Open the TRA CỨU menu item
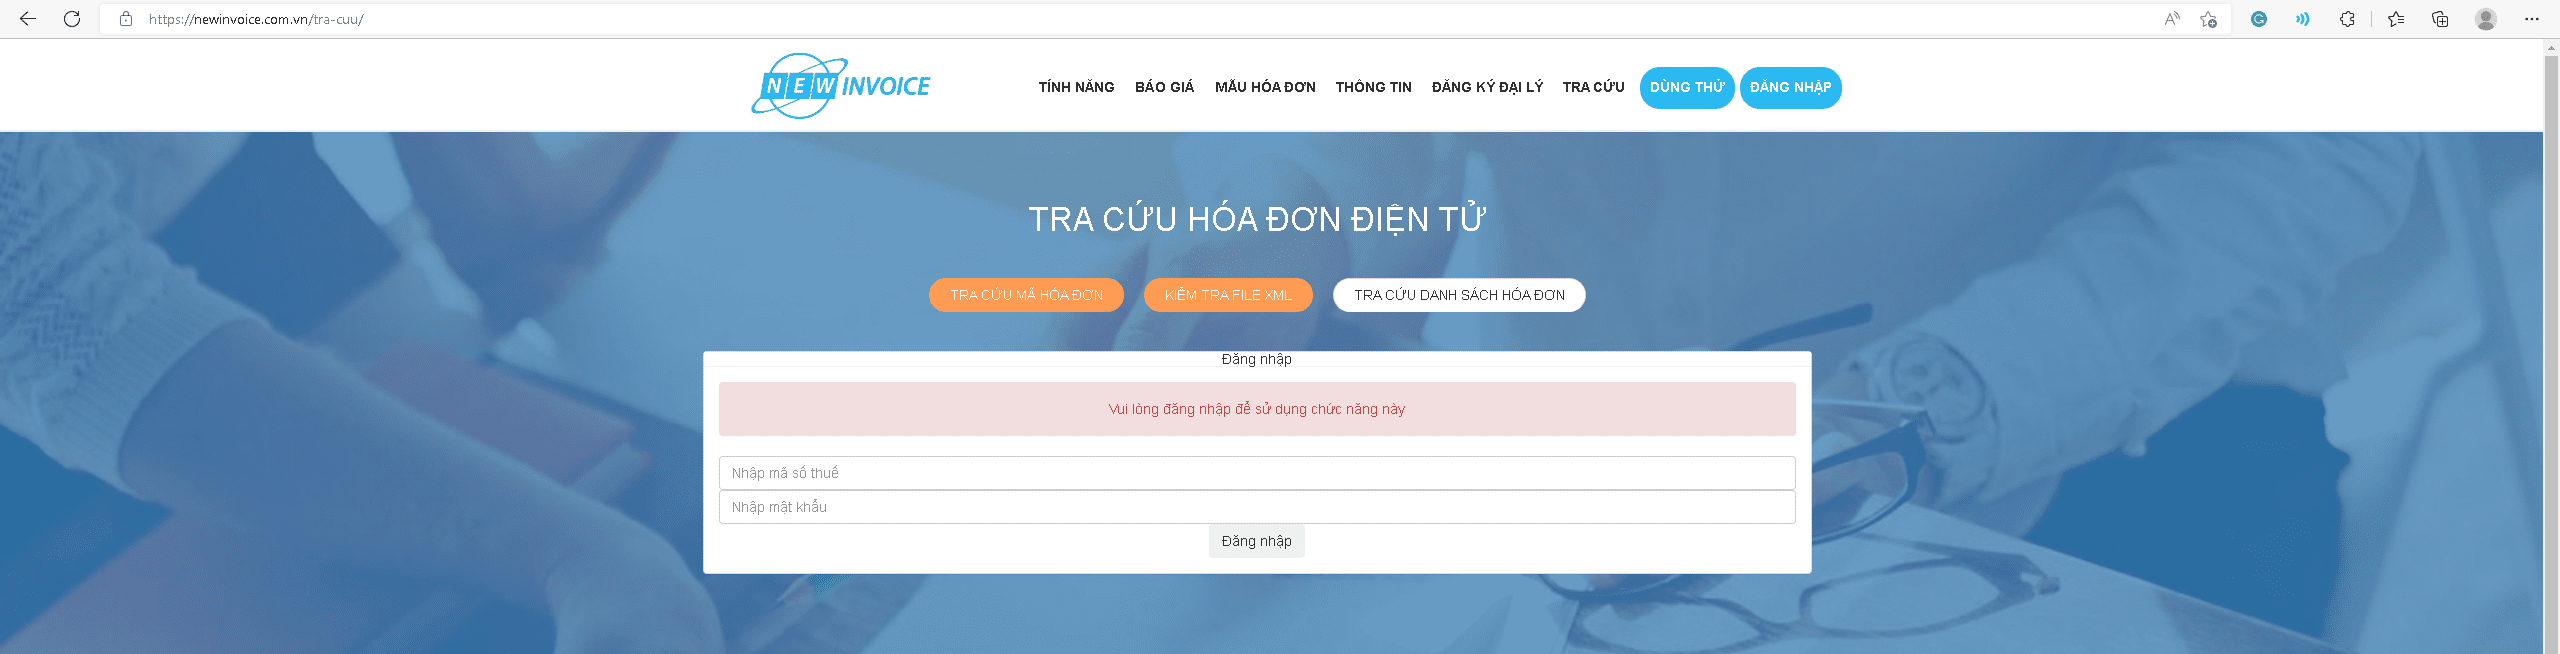Viewport: 2560px width, 654px height. 1593,87
